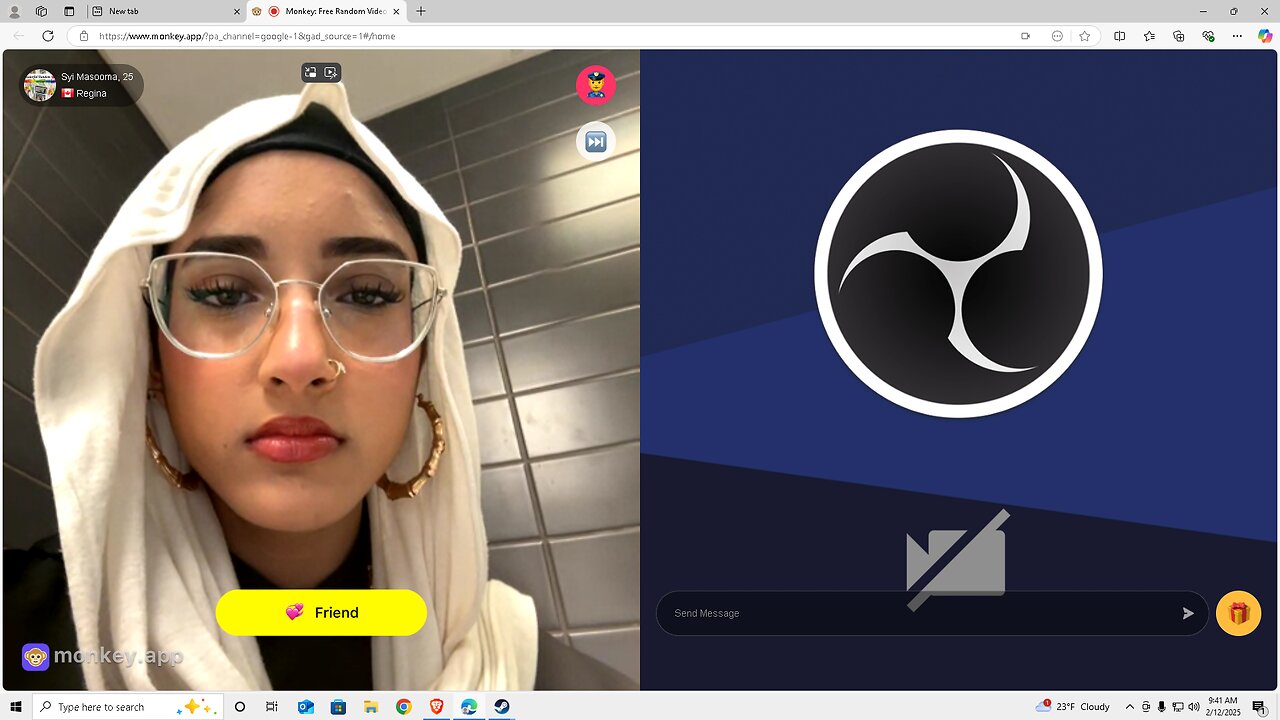
Task: Open Edge Collections
Action: click(x=1178, y=35)
